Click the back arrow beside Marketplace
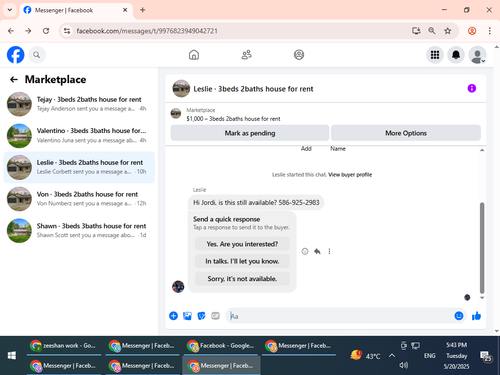 (x=14, y=79)
